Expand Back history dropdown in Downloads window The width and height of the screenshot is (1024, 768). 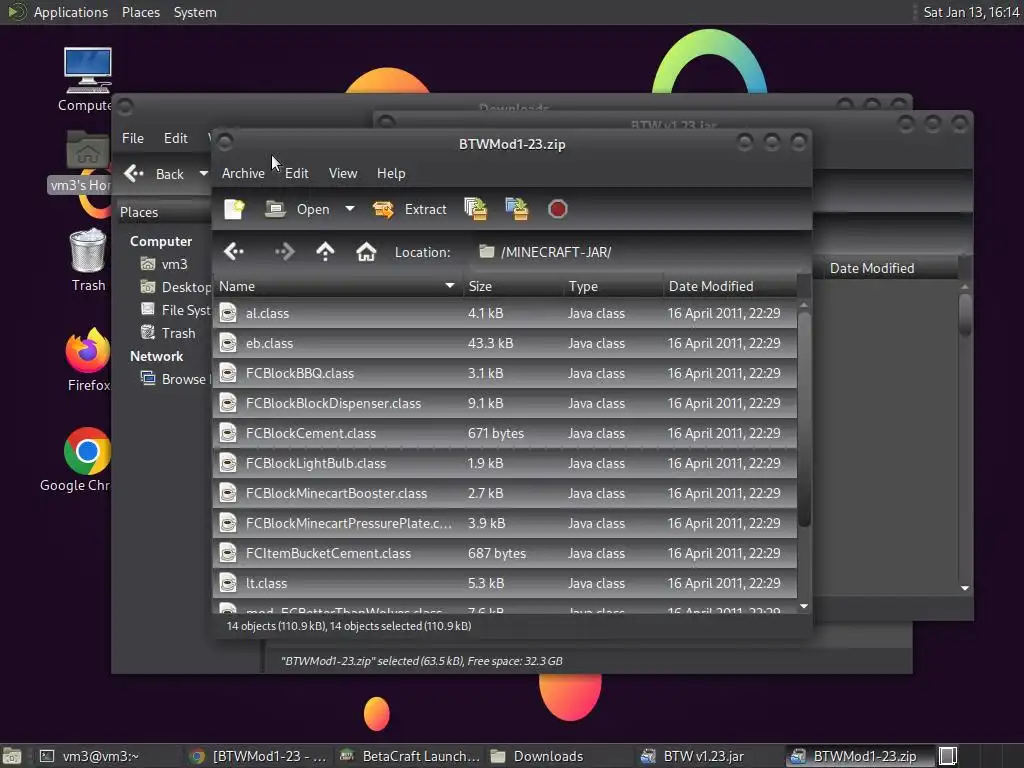click(204, 174)
